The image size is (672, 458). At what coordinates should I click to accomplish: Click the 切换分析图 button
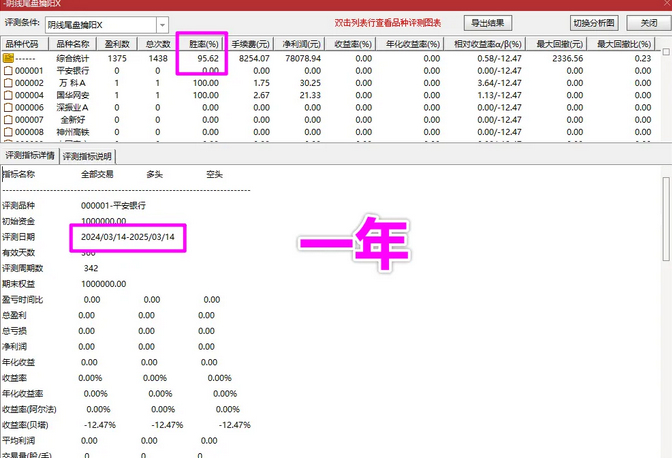[594, 23]
